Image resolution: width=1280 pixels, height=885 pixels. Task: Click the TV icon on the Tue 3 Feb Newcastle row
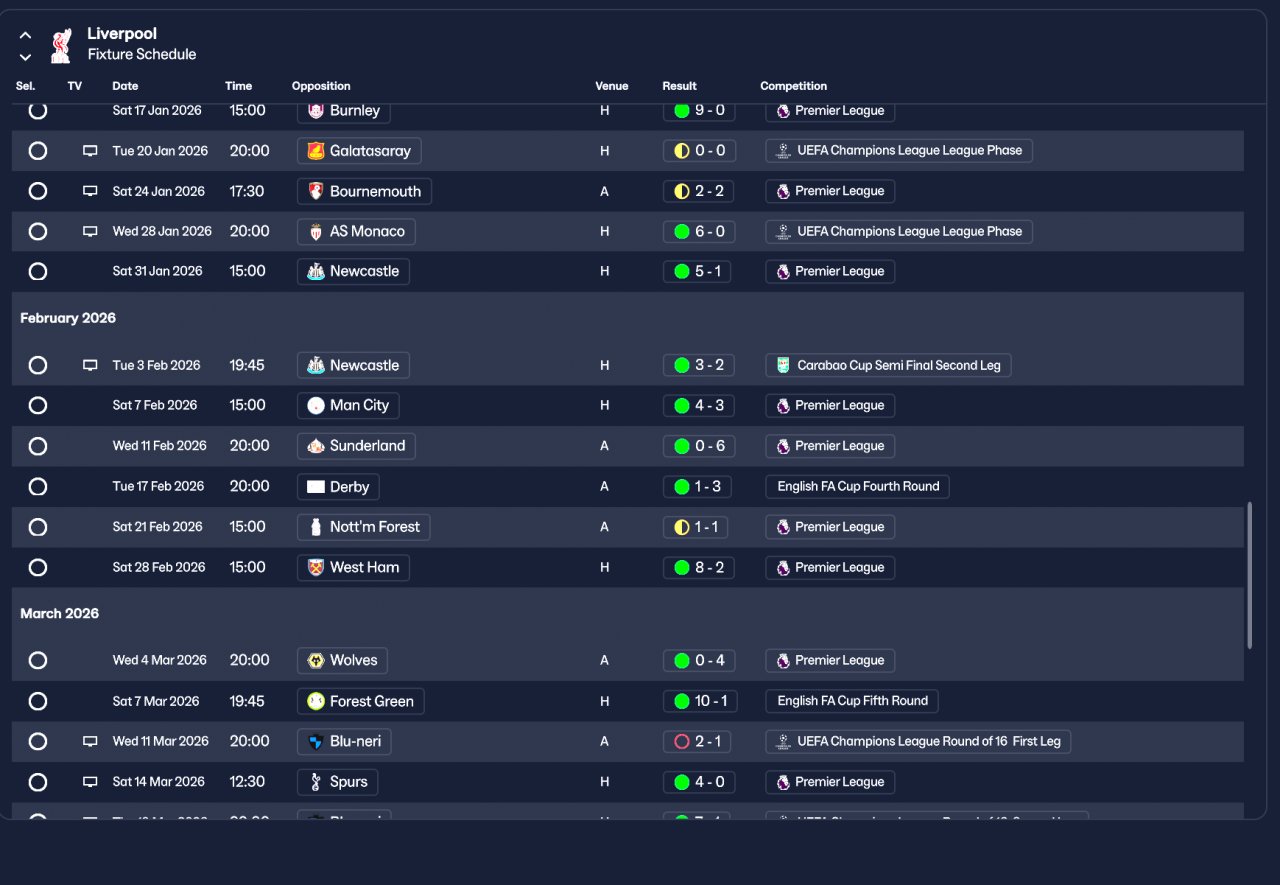tap(90, 365)
